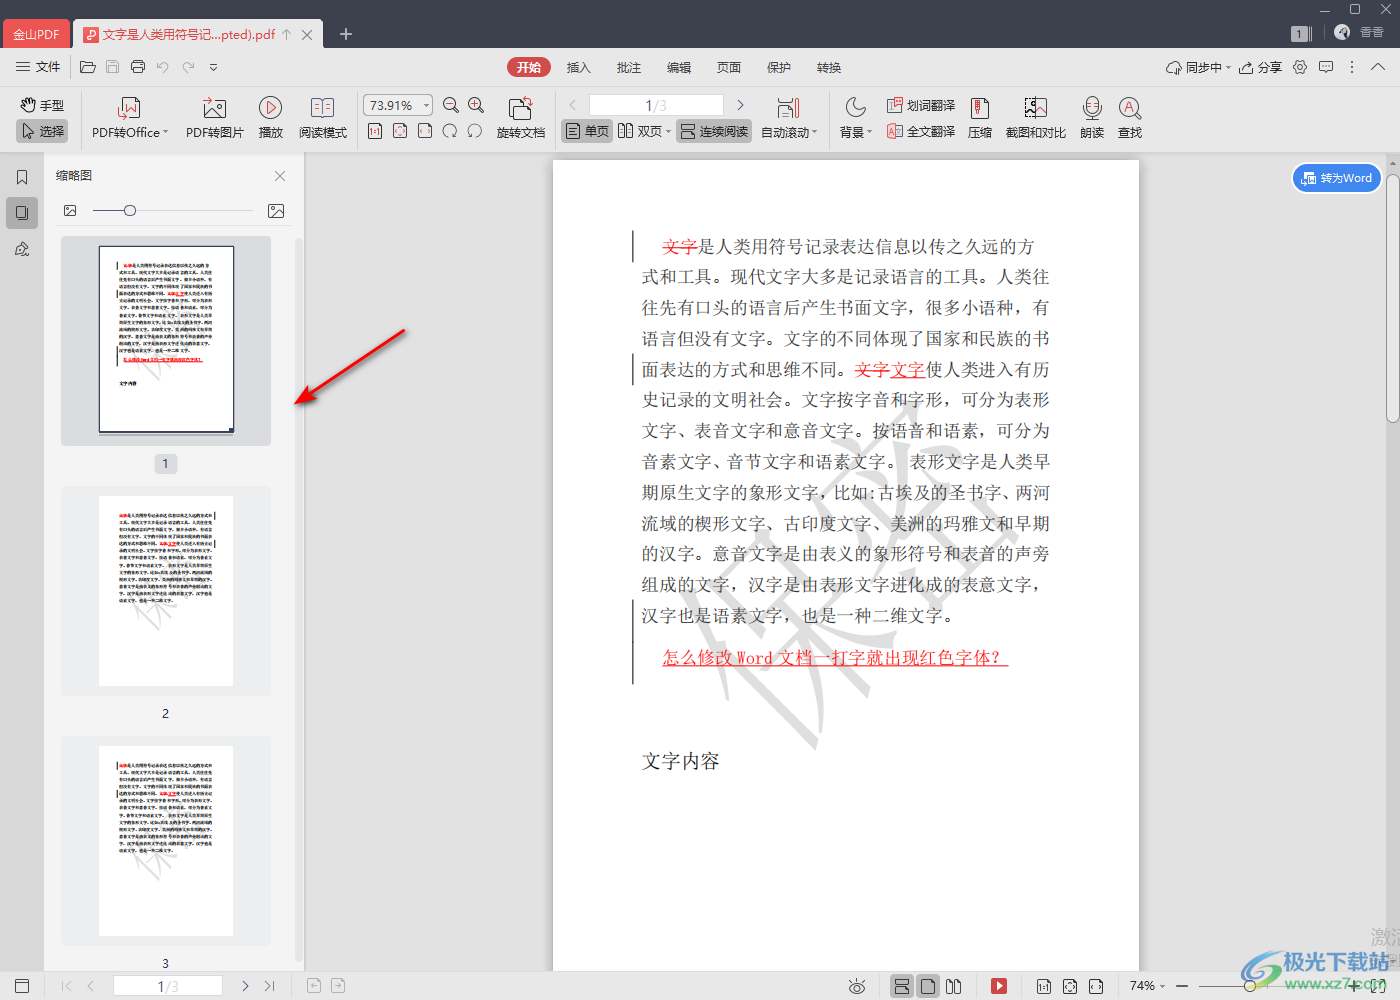The width and height of the screenshot is (1400, 1000).
Task: Click the actual size 1:1 toolbar icon
Action: click(375, 131)
